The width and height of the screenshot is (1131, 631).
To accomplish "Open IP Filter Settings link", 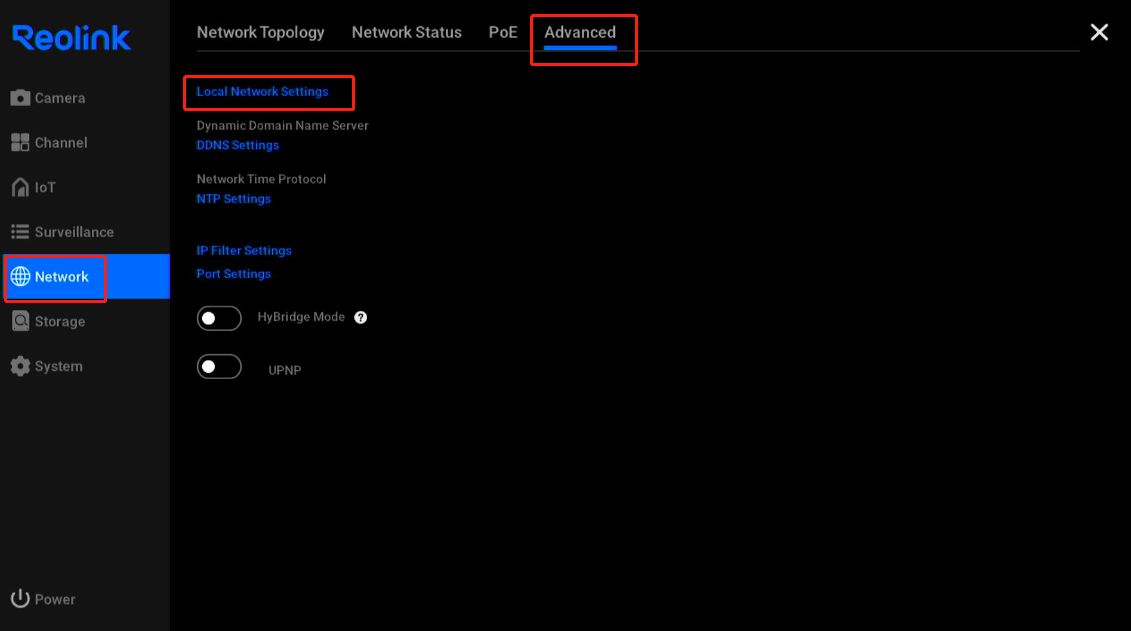I will (x=244, y=250).
